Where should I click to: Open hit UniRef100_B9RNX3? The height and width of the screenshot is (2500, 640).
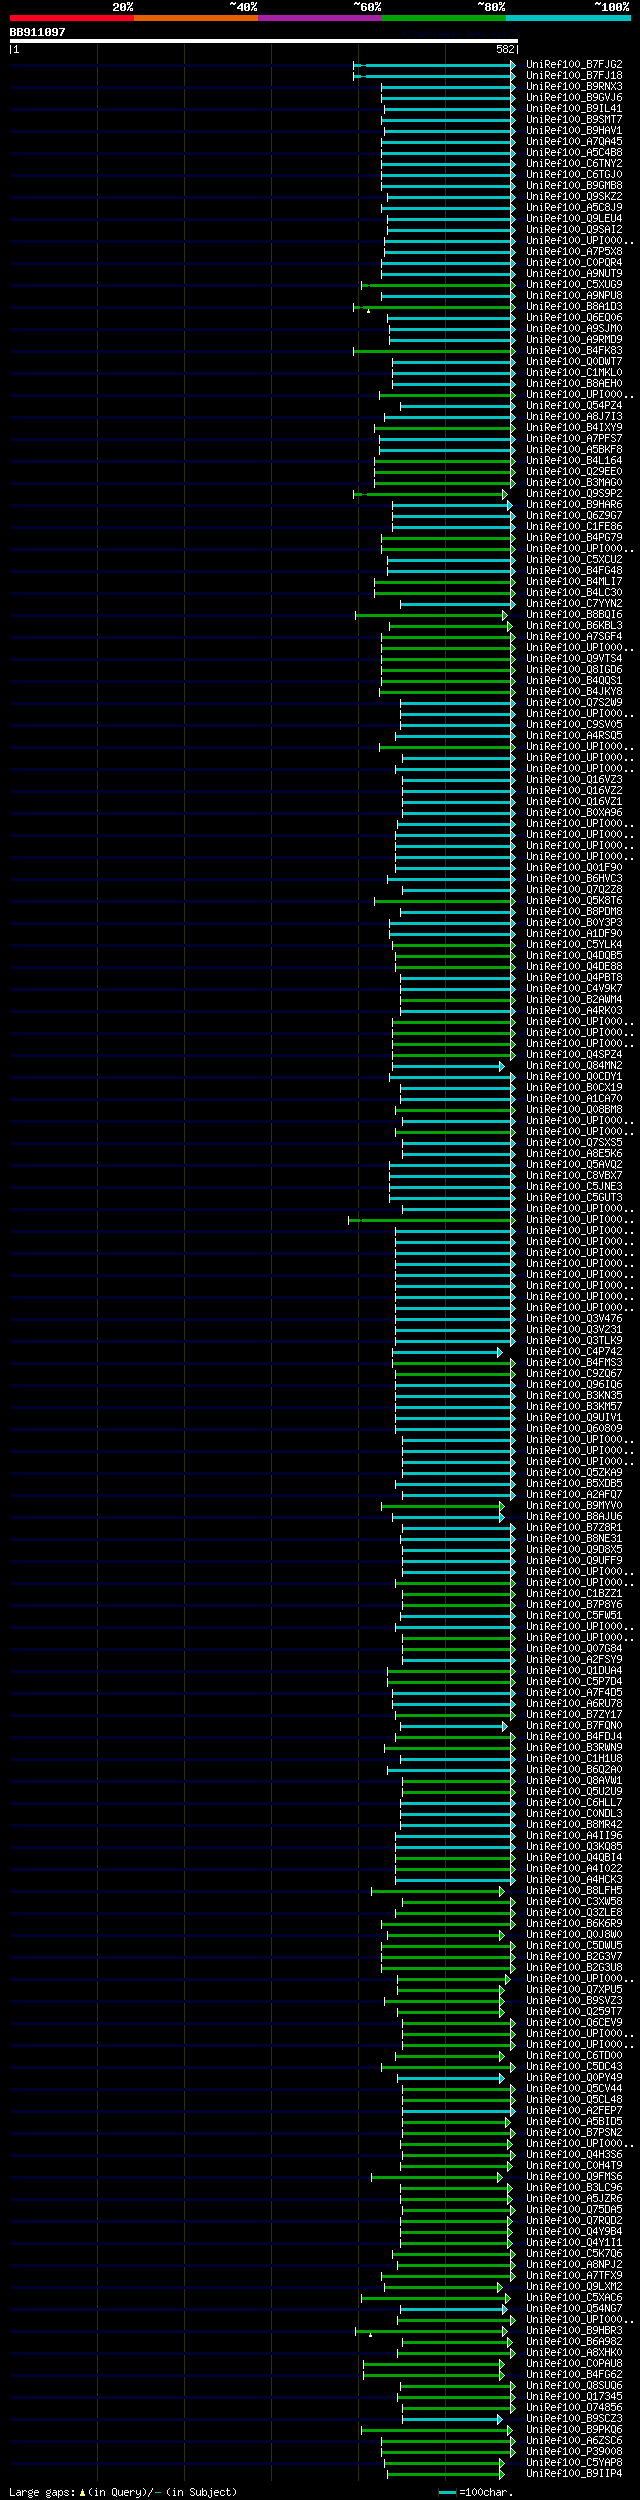tap(574, 86)
